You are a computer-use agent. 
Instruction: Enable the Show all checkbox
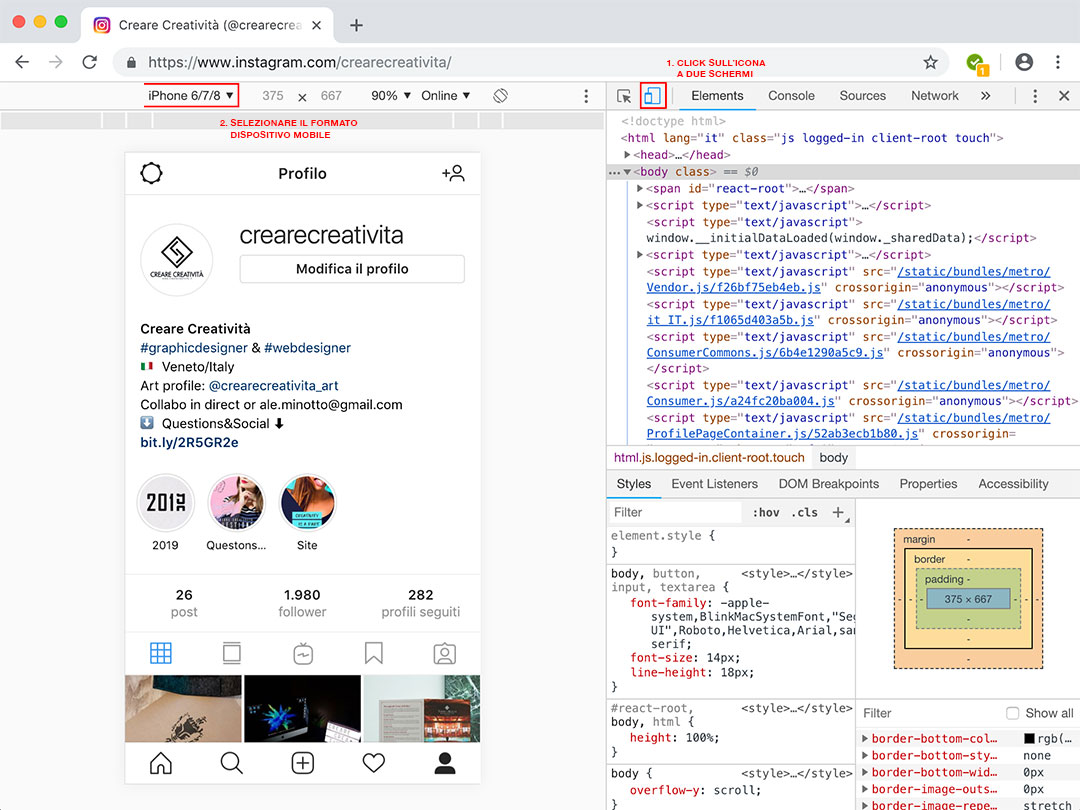(x=1012, y=713)
